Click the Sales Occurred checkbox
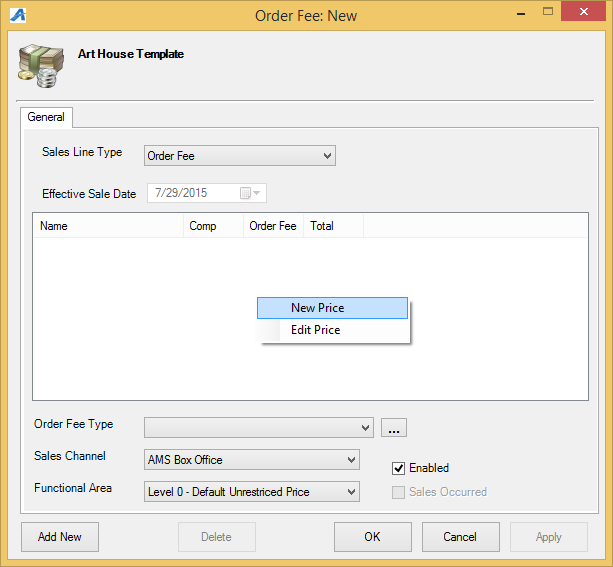The height and width of the screenshot is (567, 613). (398, 492)
